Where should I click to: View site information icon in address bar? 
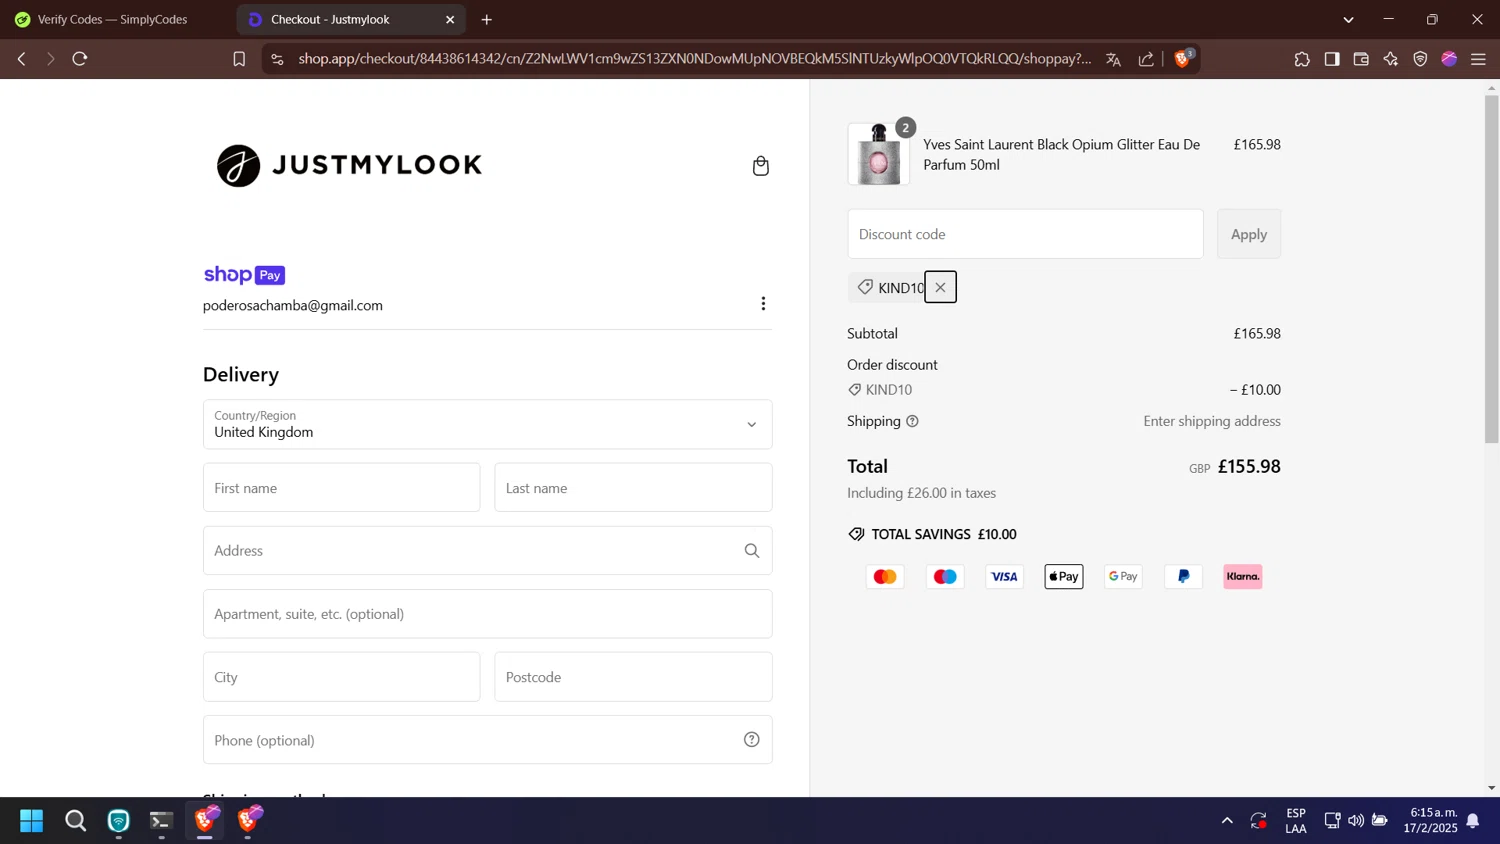point(278,59)
